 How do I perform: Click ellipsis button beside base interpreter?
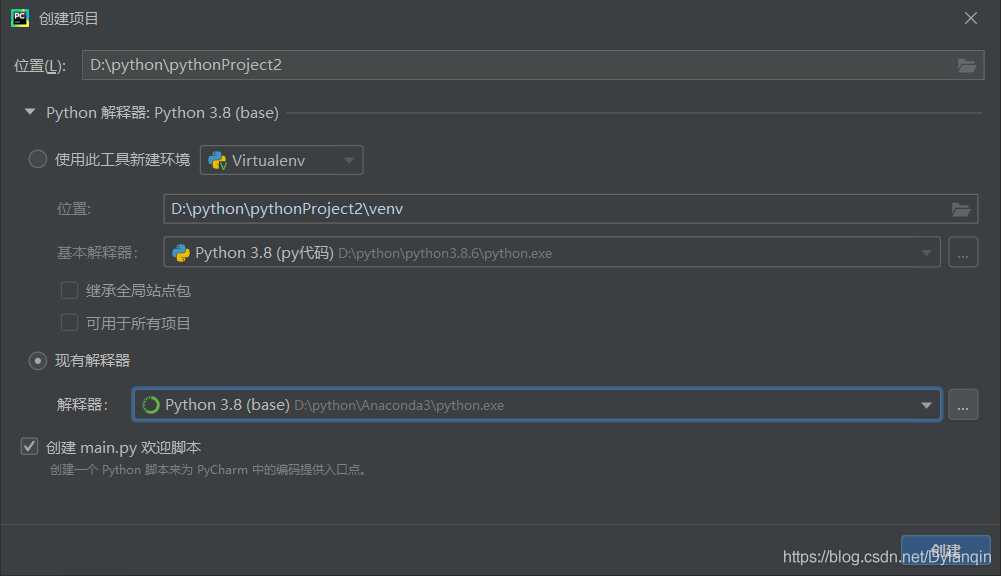tap(963, 253)
